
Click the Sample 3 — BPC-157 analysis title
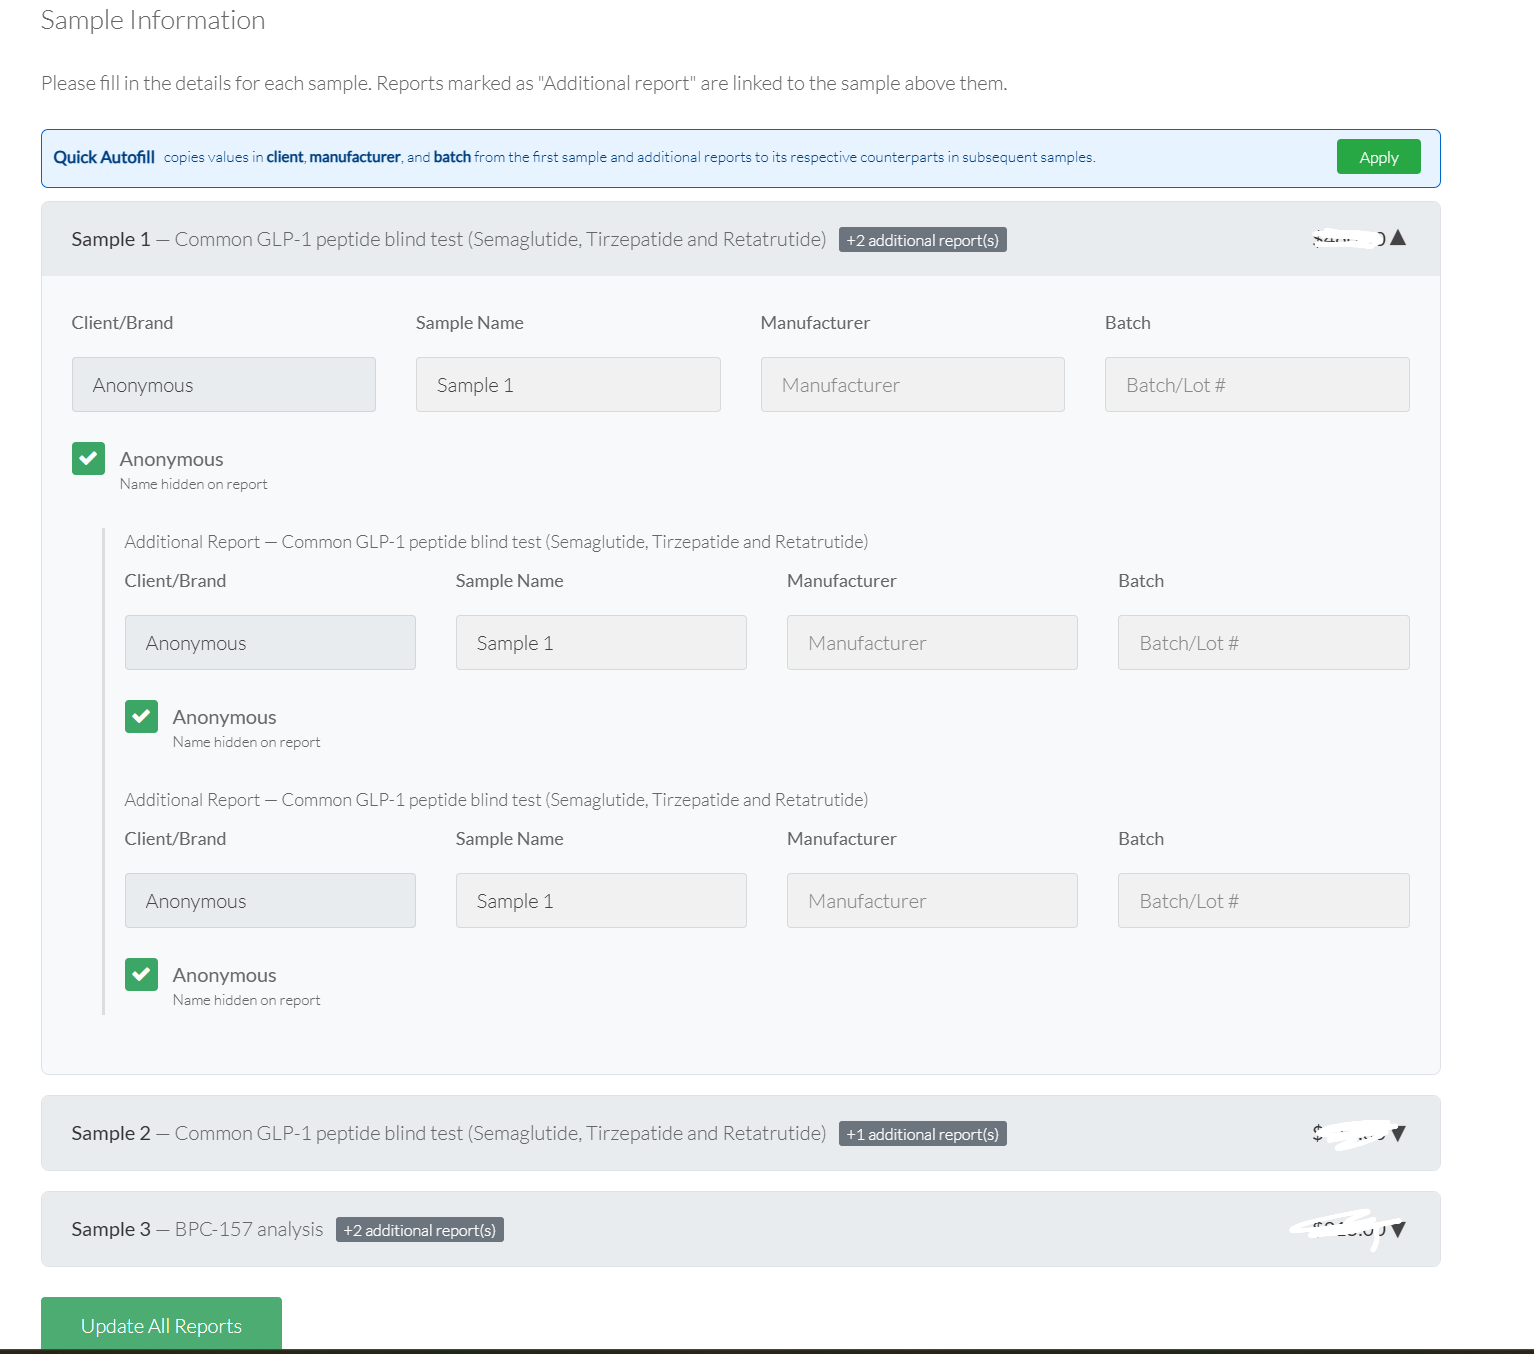197,1229
